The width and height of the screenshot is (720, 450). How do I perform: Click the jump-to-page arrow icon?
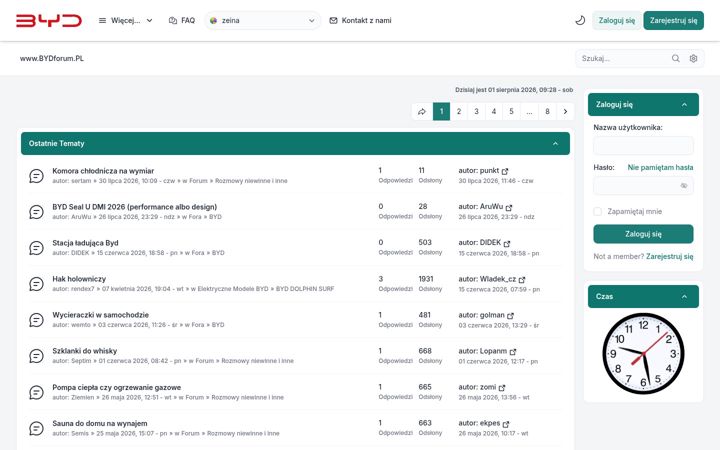422,112
